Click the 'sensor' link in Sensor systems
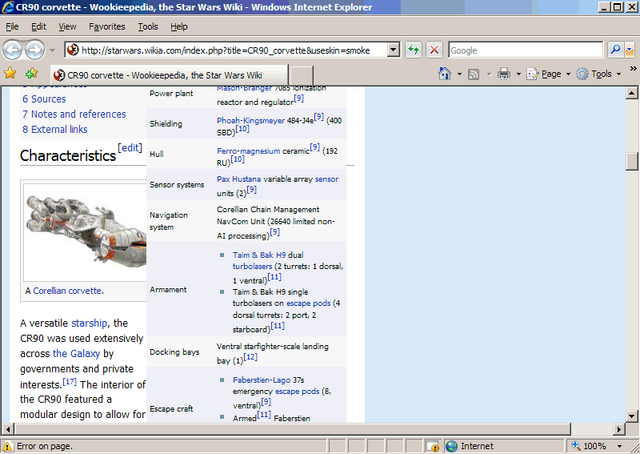The image size is (640, 454). click(327, 179)
